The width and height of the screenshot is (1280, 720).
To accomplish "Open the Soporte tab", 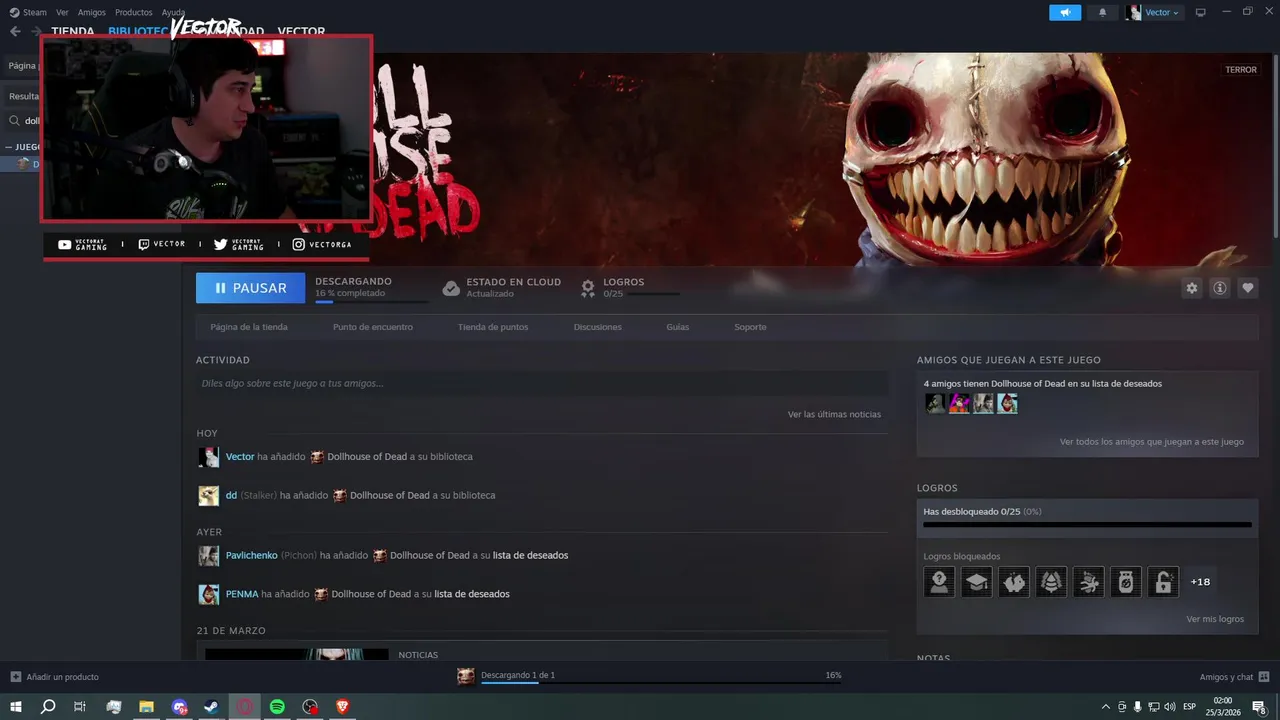I will pos(750,327).
